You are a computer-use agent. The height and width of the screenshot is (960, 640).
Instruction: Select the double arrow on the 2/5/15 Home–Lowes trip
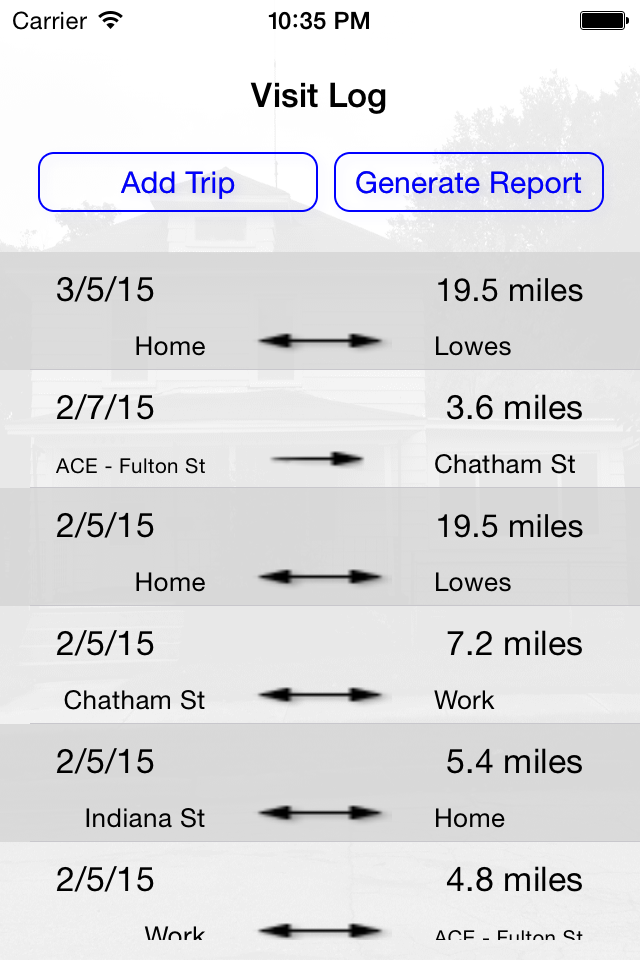pos(320,577)
